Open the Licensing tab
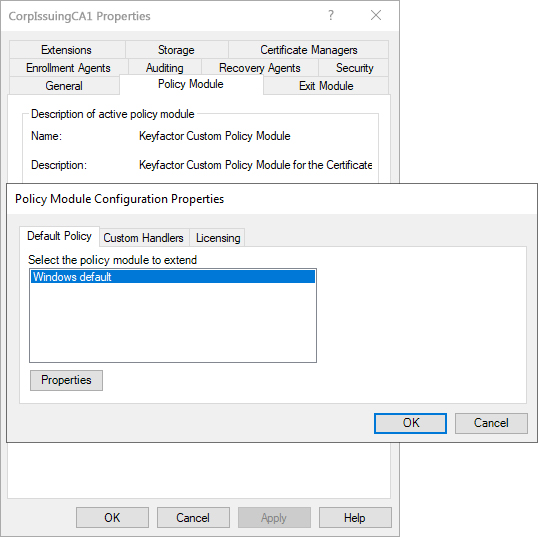538x537 pixels. click(x=218, y=238)
